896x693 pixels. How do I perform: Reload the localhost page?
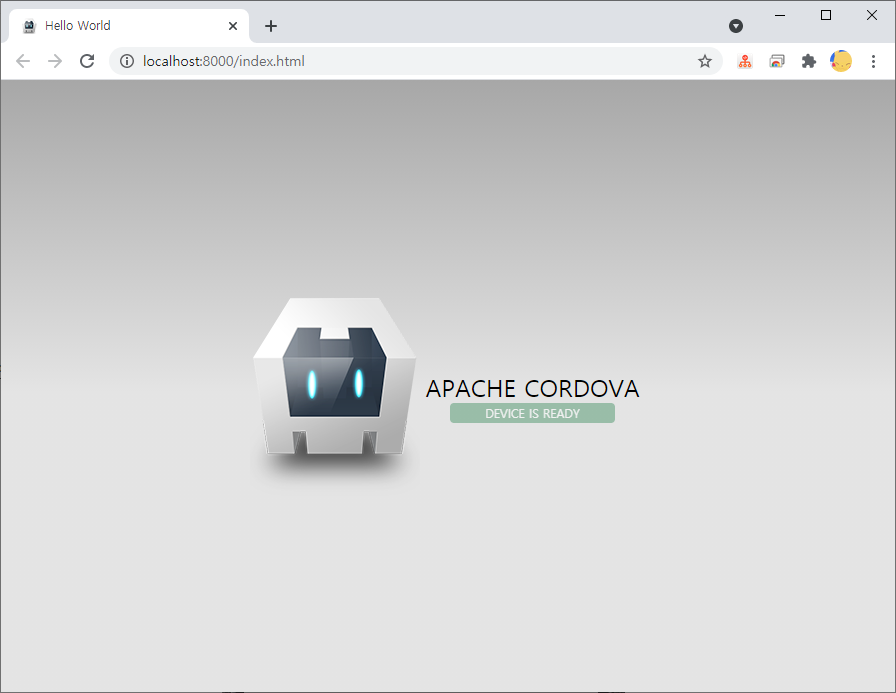pyautogui.click(x=87, y=61)
